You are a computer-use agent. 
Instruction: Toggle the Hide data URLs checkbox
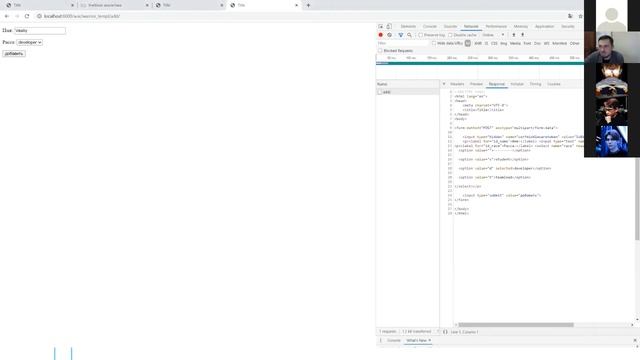(434, 43)
